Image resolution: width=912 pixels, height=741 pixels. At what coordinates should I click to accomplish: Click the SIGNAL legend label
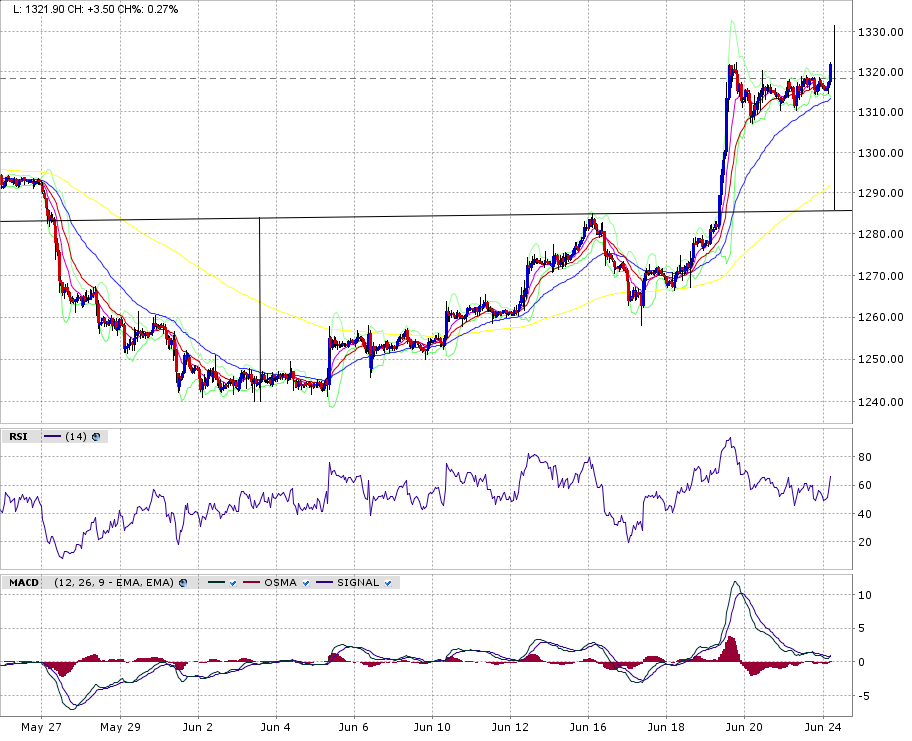click(358, 583)
